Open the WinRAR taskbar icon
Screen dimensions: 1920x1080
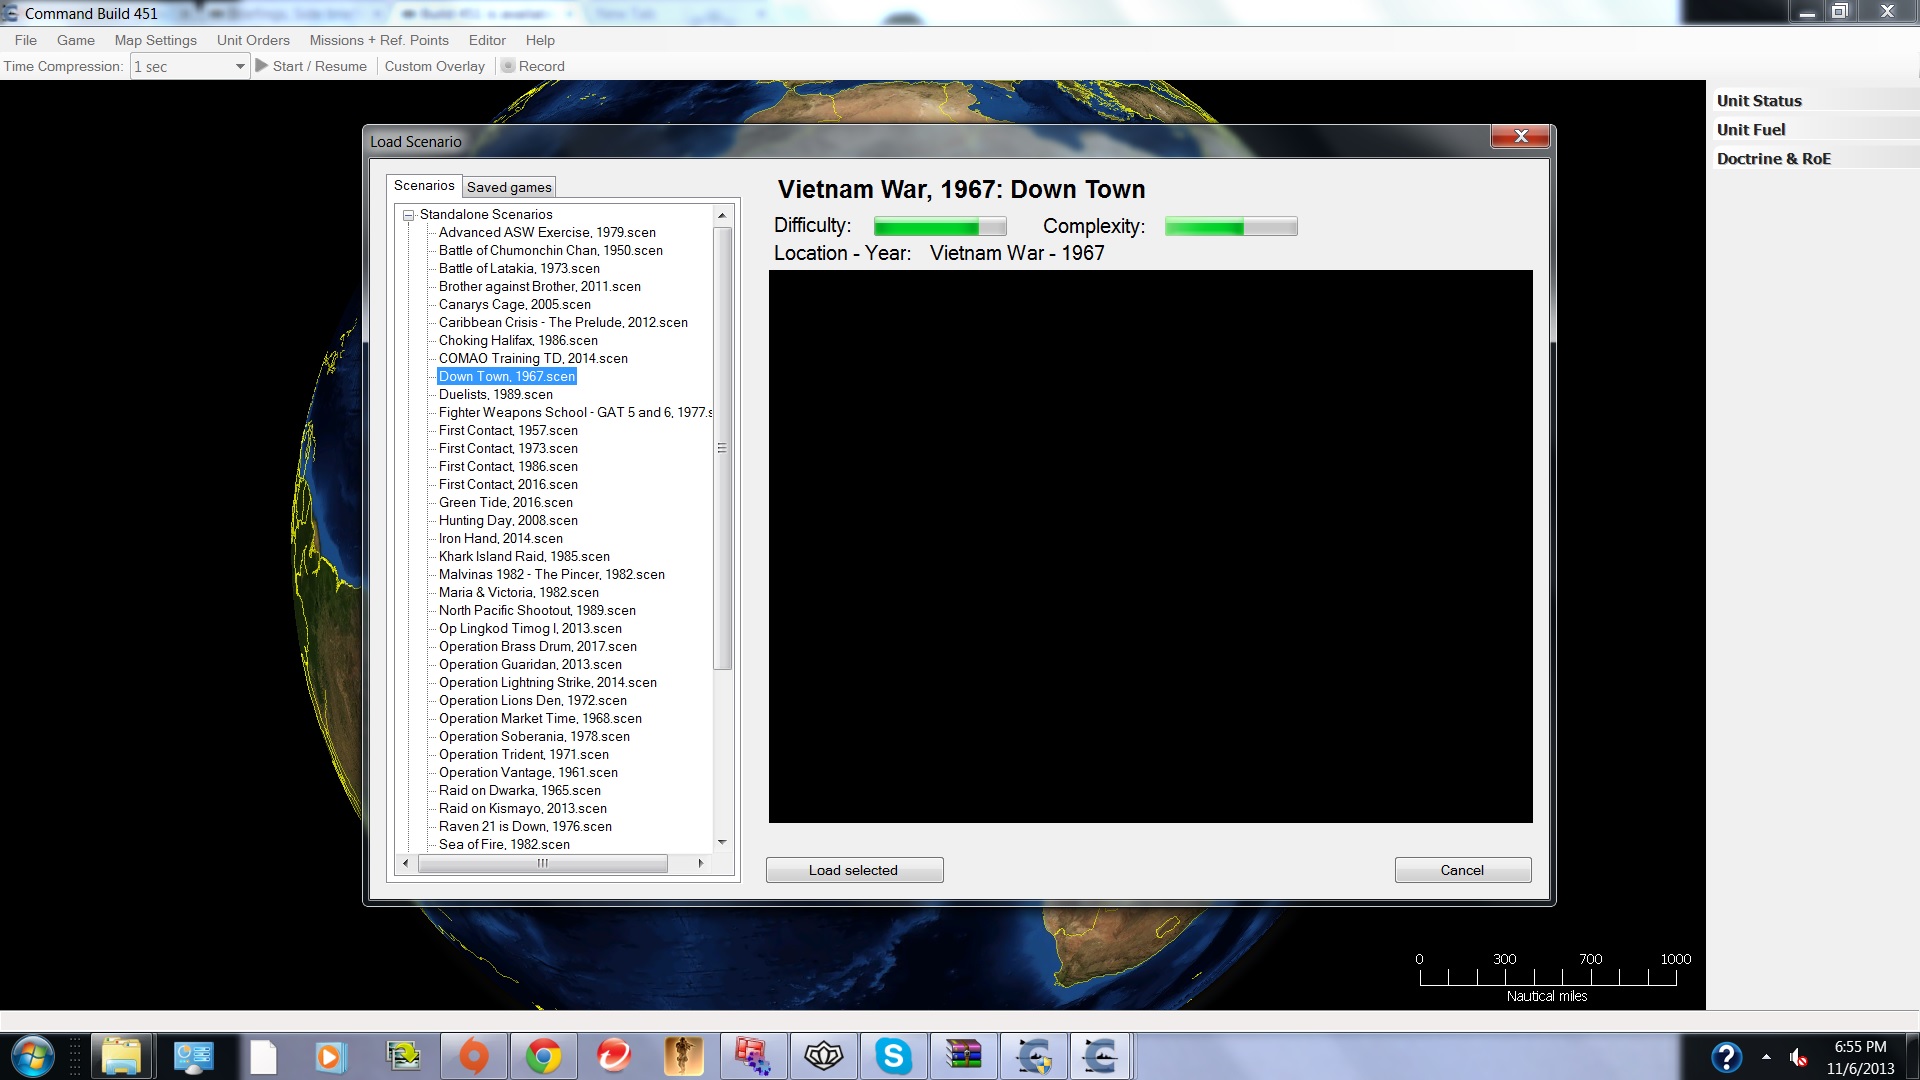963,1056
